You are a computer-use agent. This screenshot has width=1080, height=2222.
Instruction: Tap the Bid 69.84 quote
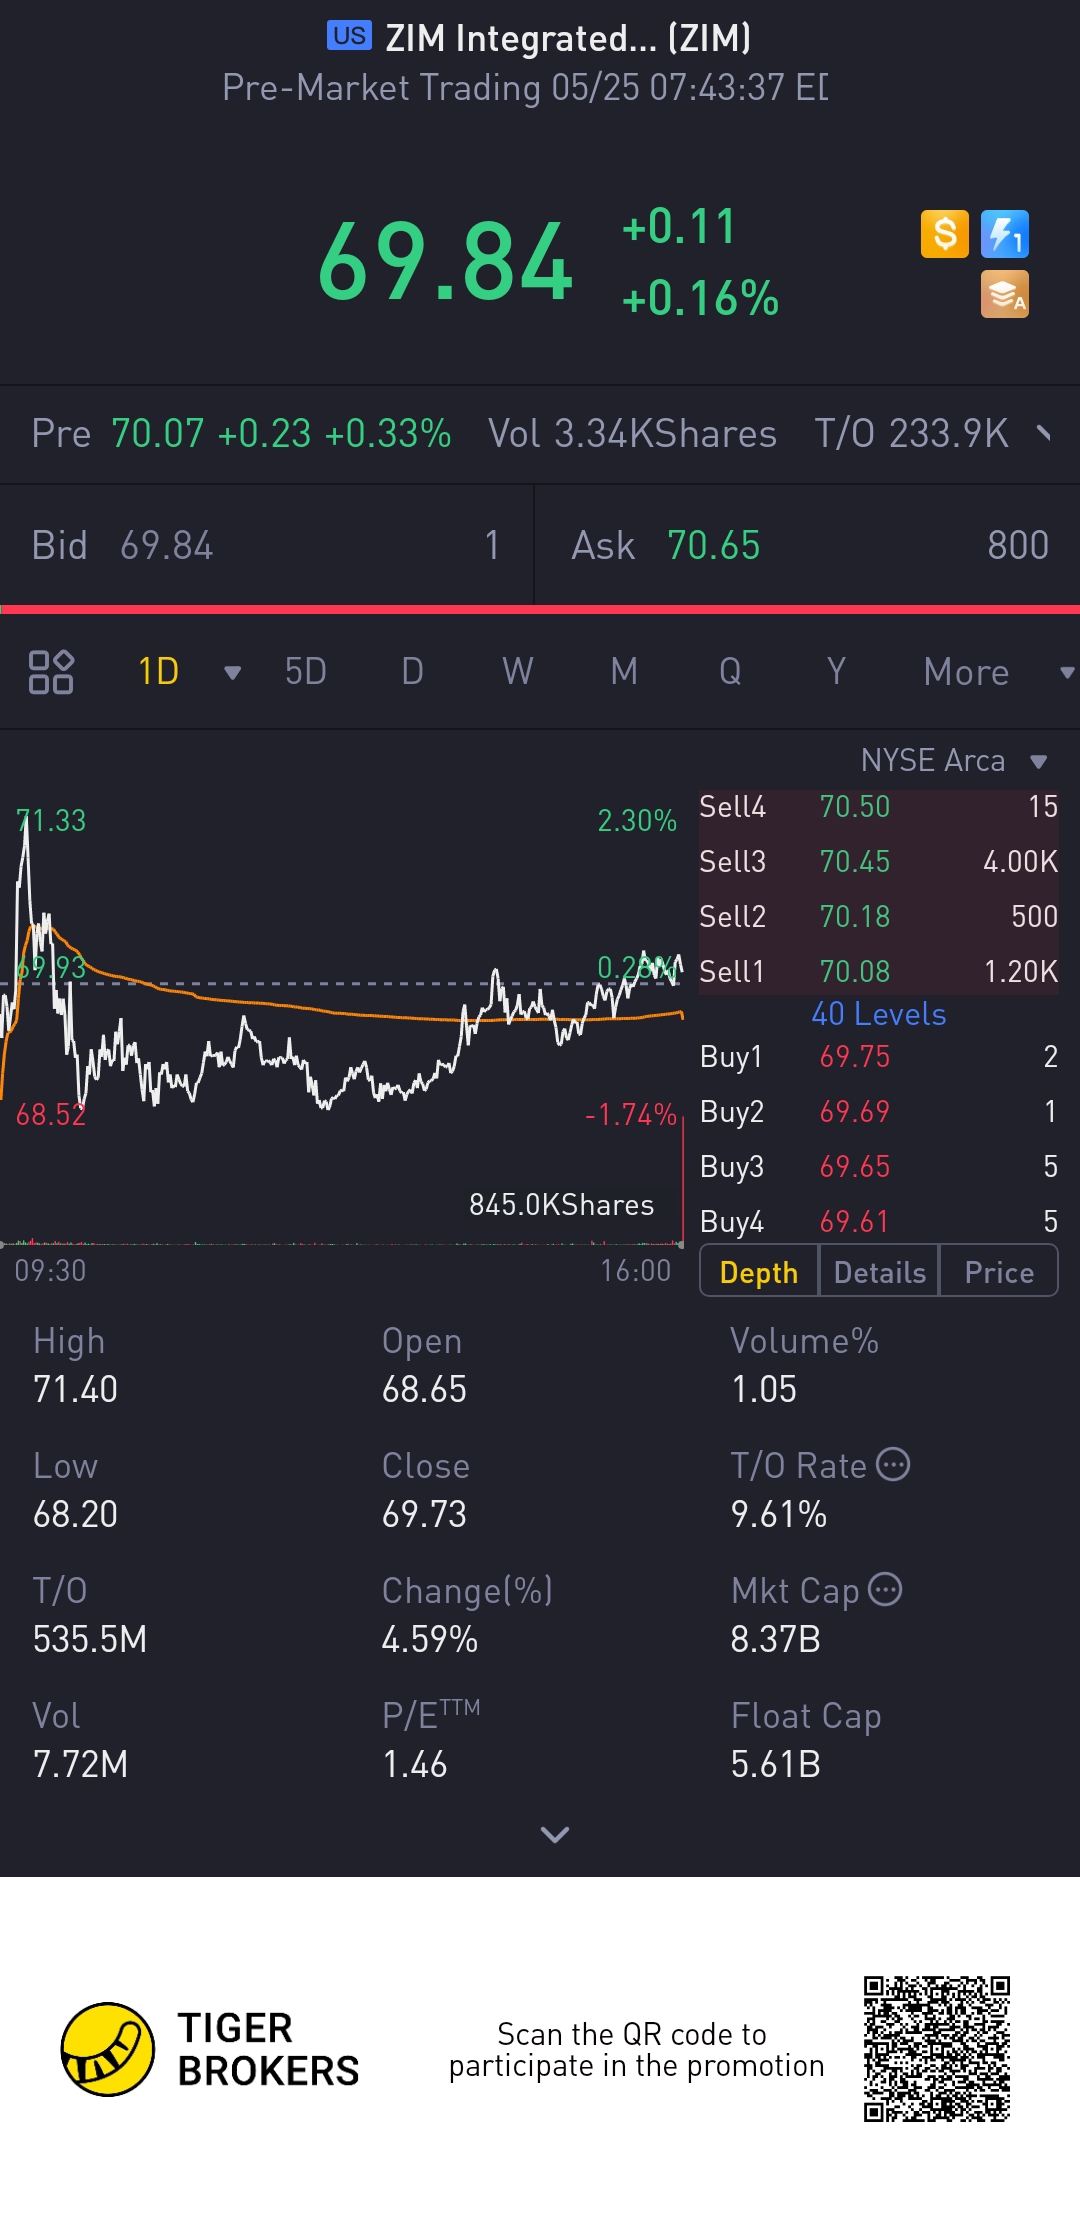pos(266,546)
